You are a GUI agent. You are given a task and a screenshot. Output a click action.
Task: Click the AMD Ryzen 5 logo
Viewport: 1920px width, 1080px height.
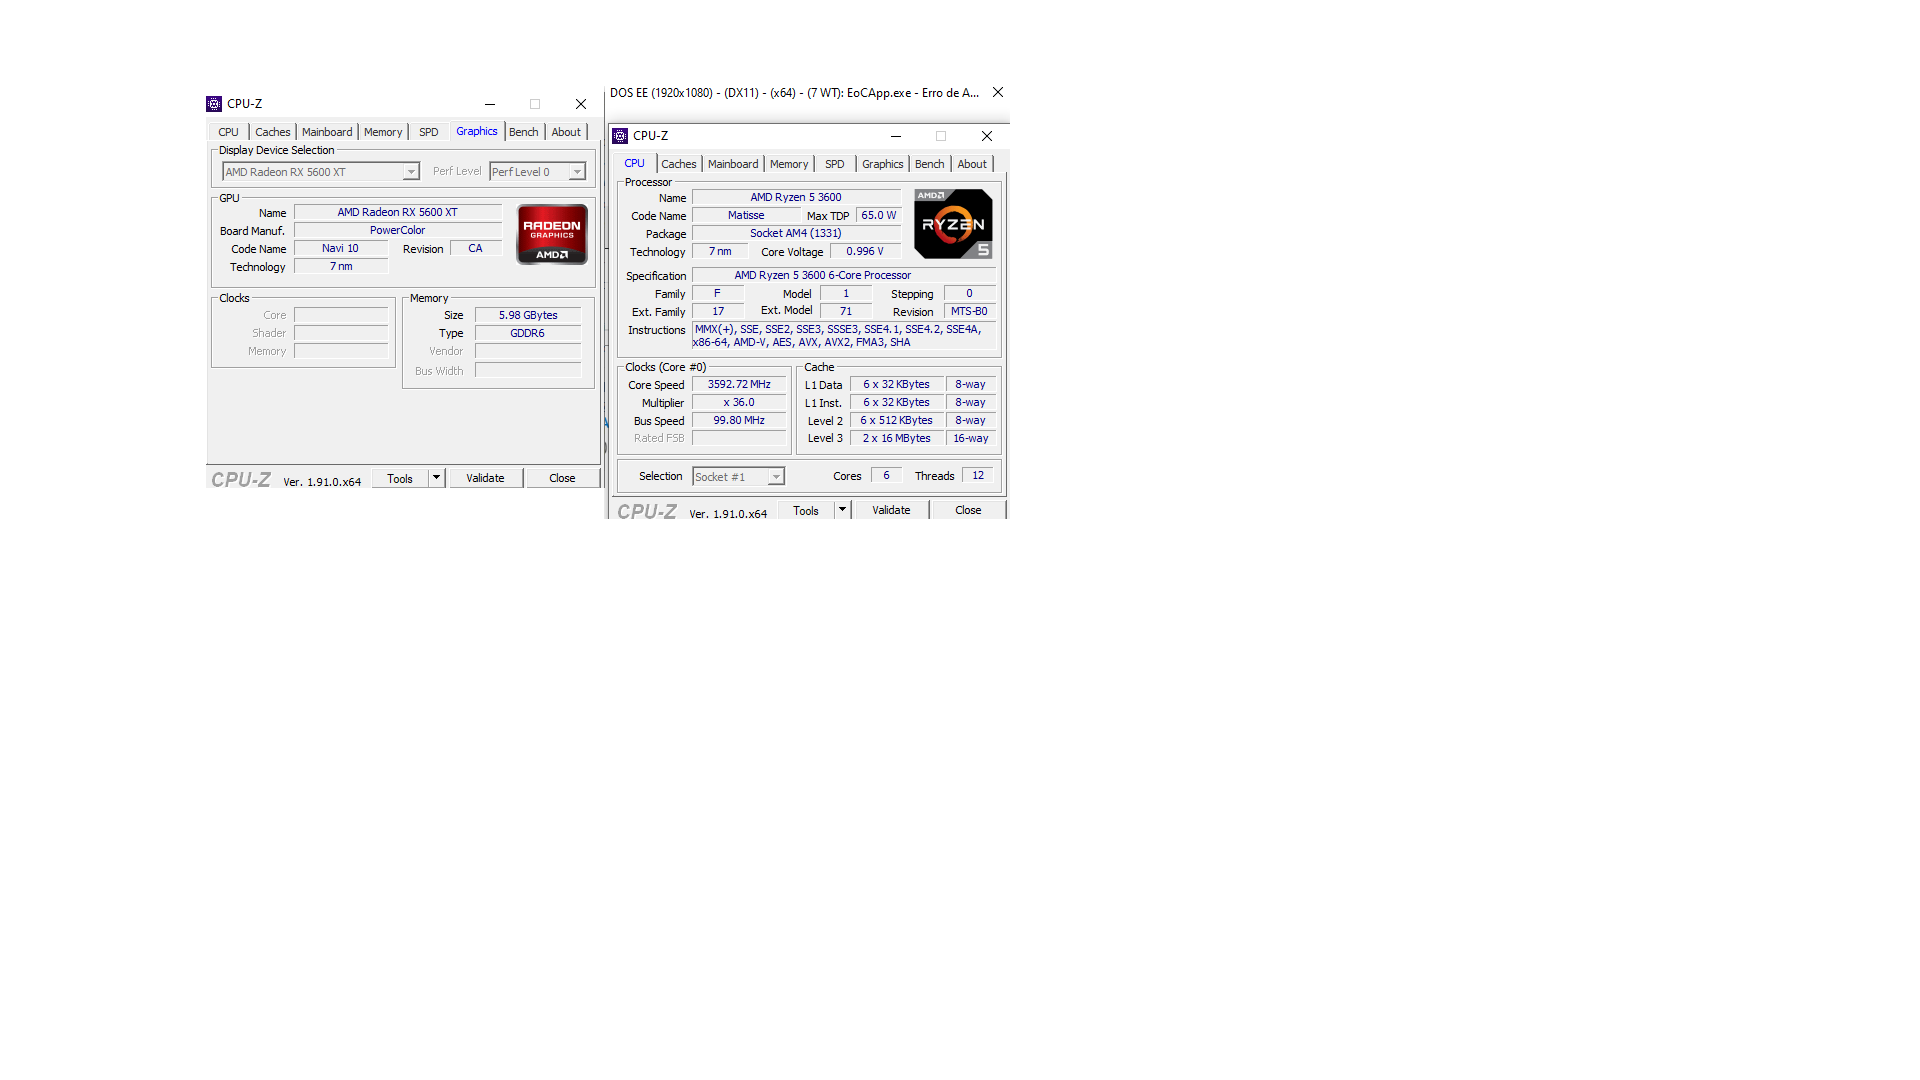coord(953,224)
